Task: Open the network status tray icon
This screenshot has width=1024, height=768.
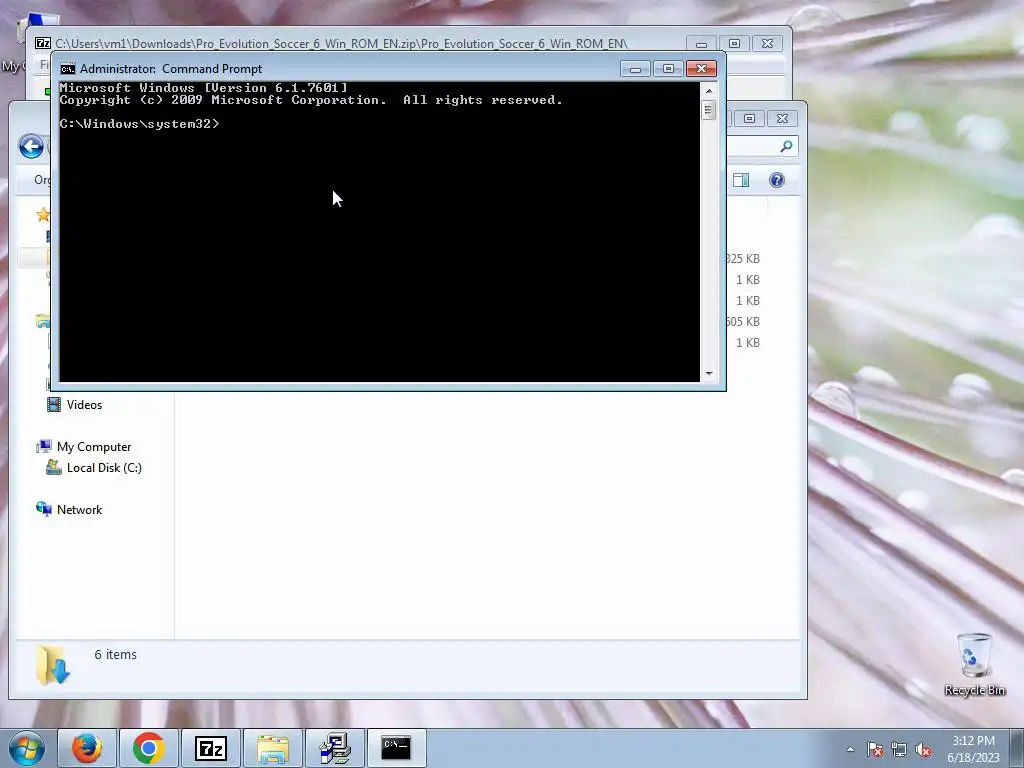Action: point(899,750)
